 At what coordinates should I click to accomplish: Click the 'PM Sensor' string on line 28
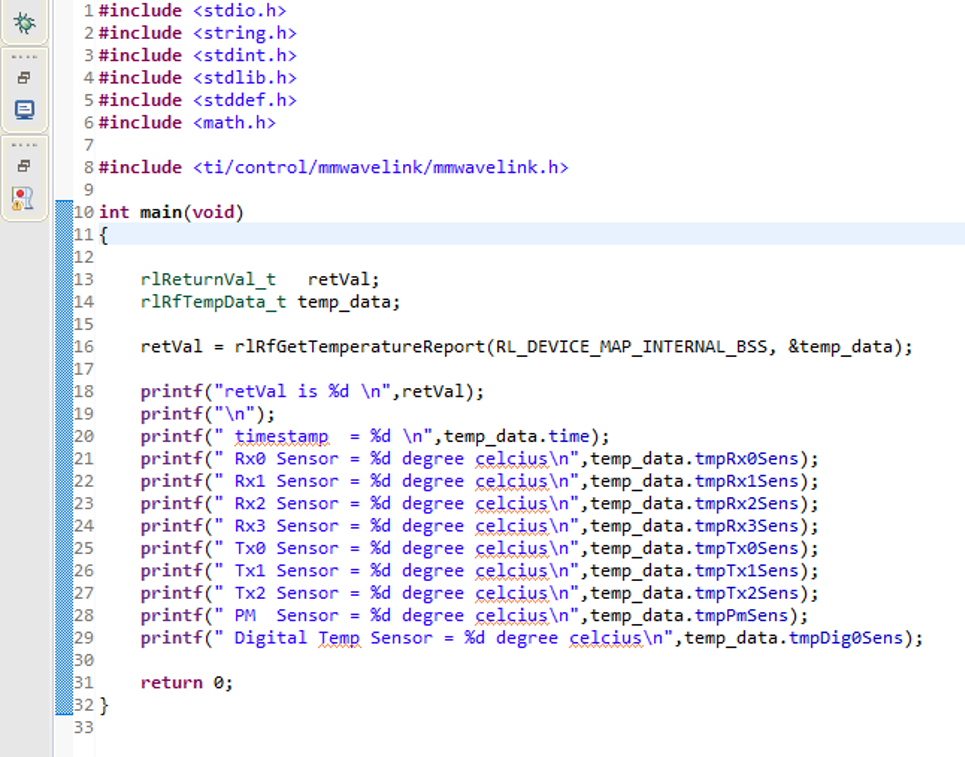[x=286, y=615]
